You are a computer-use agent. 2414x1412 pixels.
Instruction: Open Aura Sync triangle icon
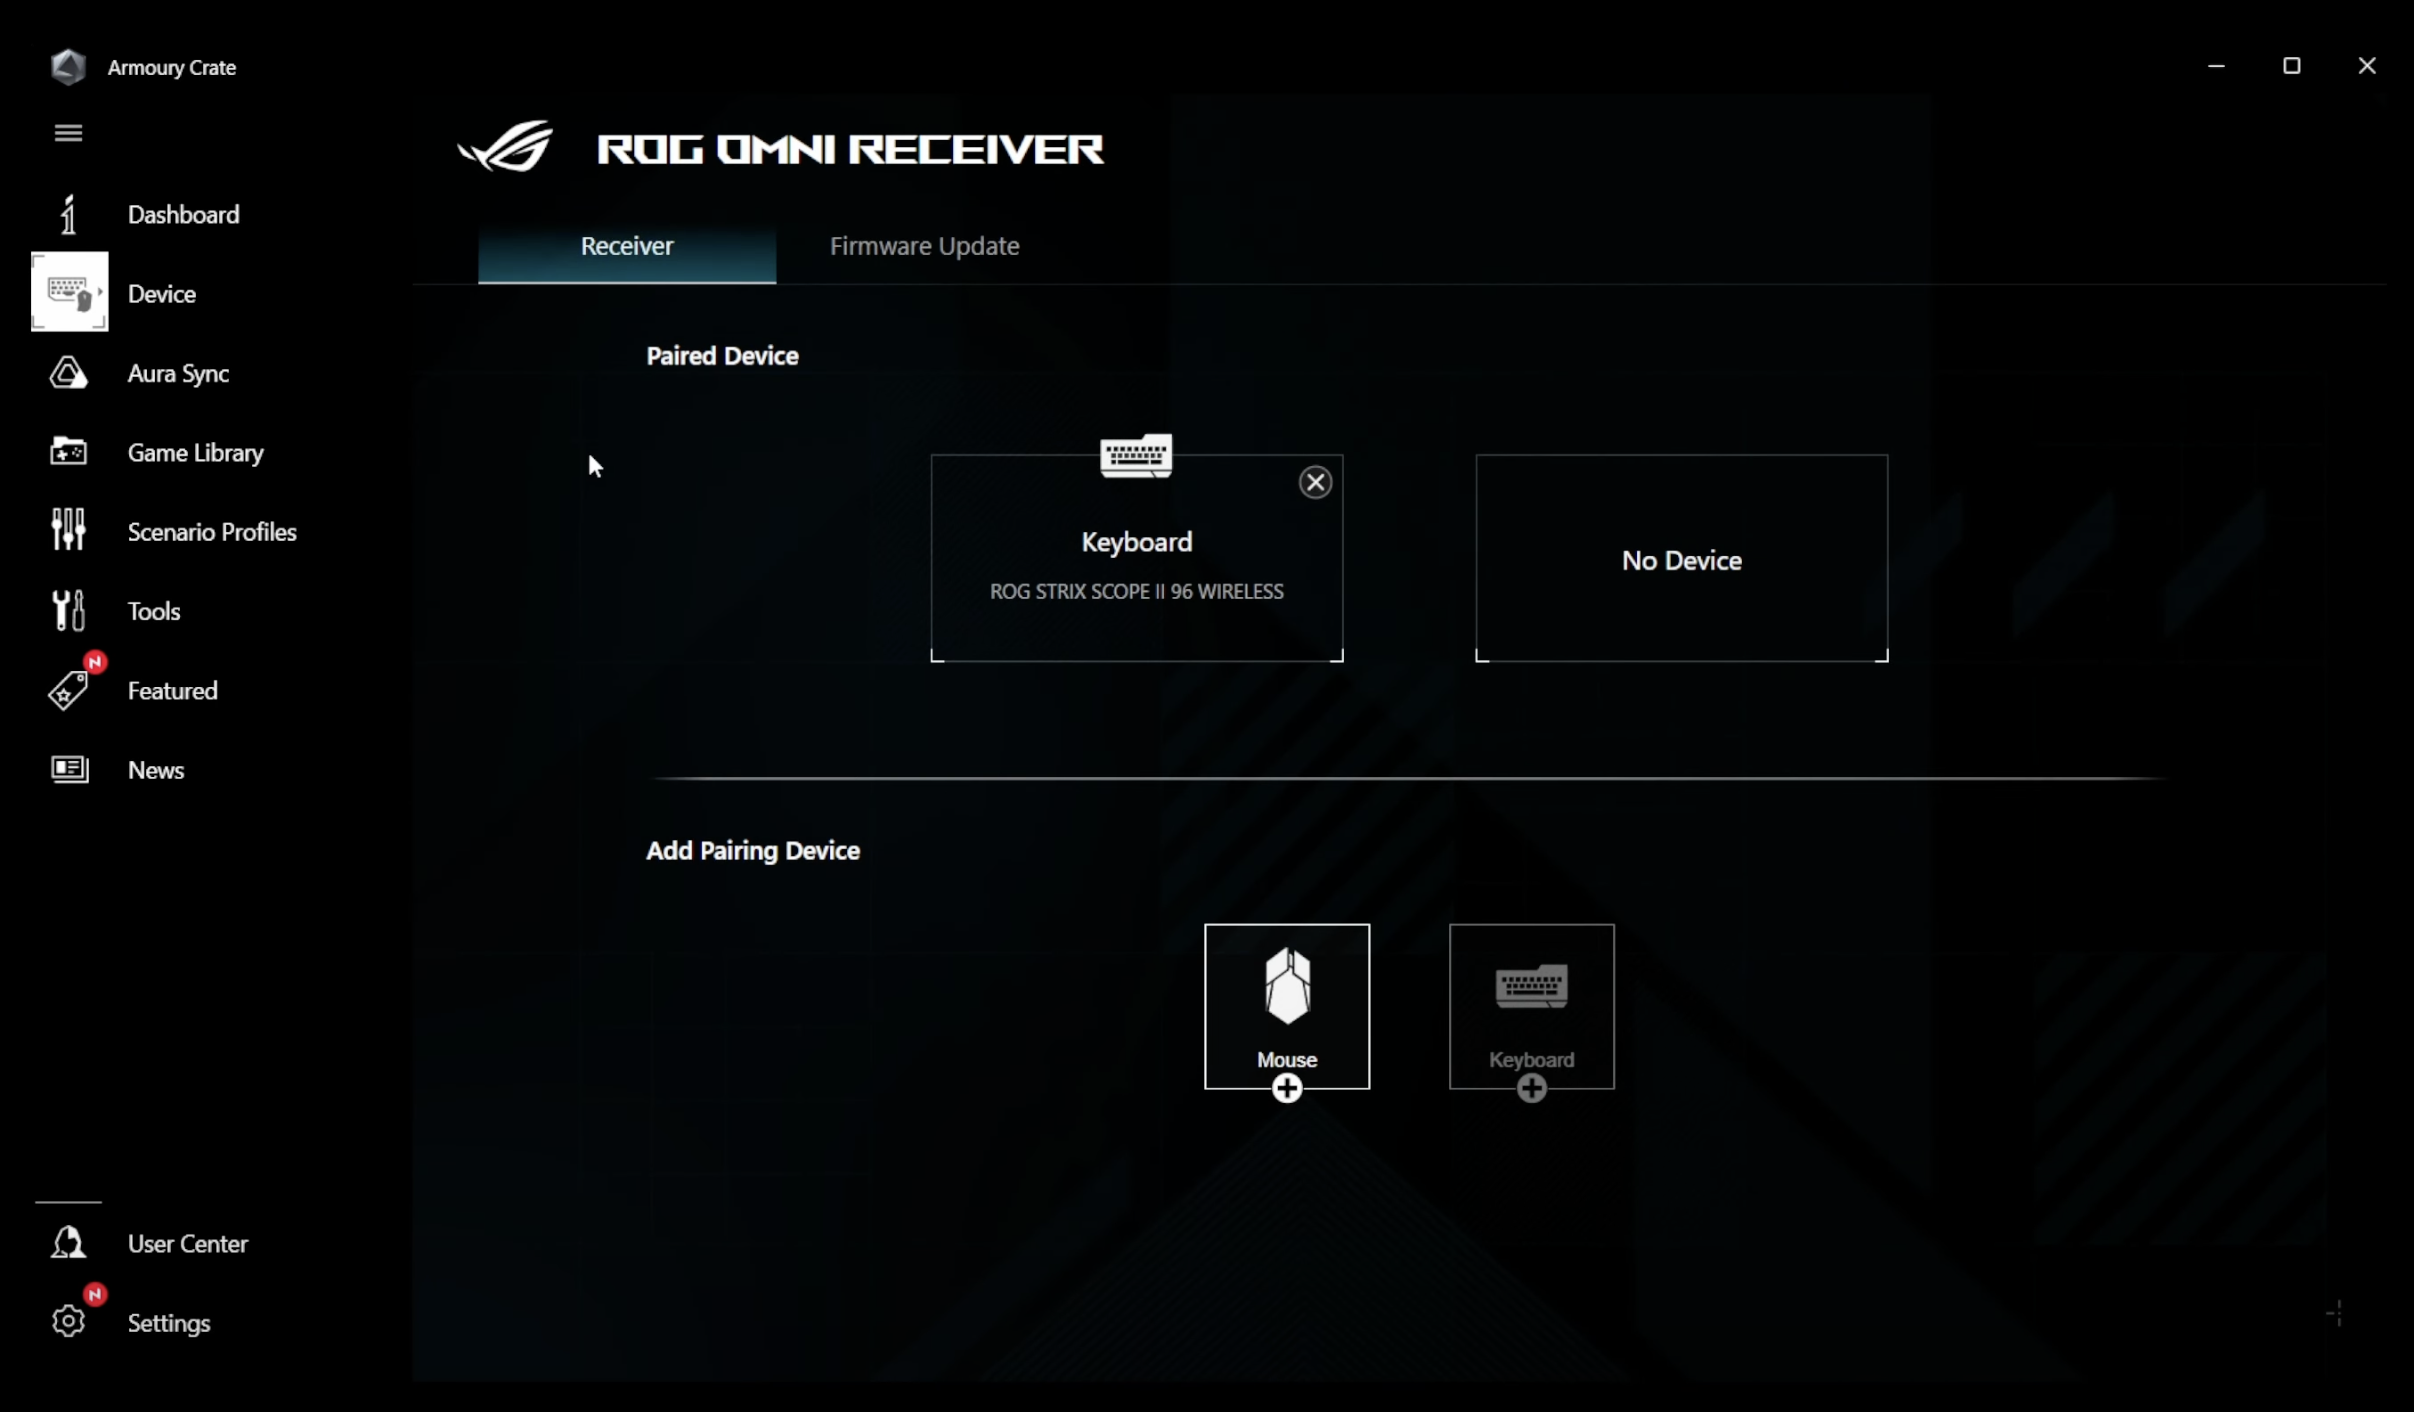[x=68, y=373]
